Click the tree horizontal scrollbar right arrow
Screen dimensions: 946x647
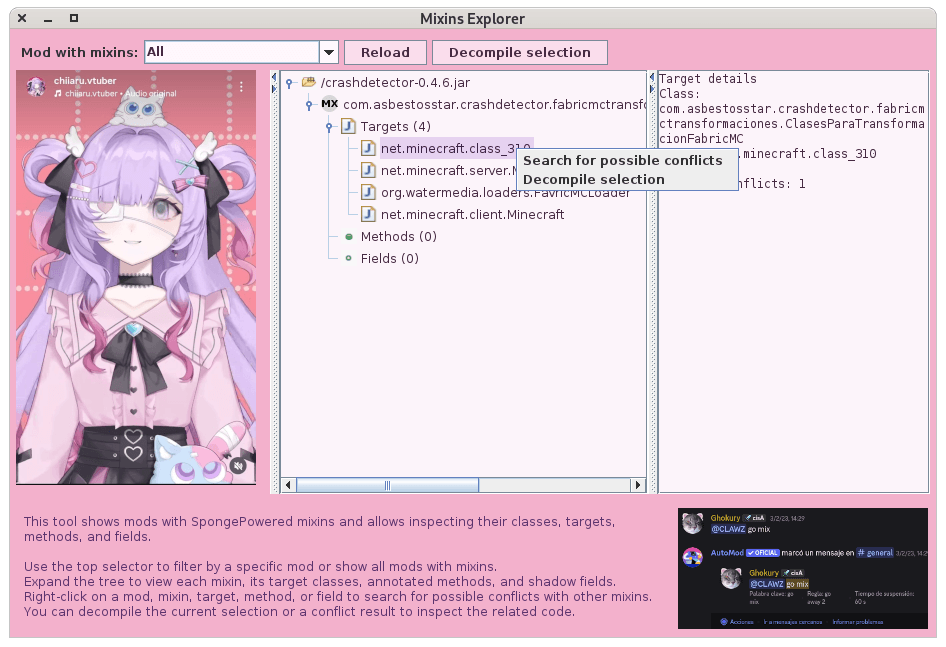click(638, 485)
